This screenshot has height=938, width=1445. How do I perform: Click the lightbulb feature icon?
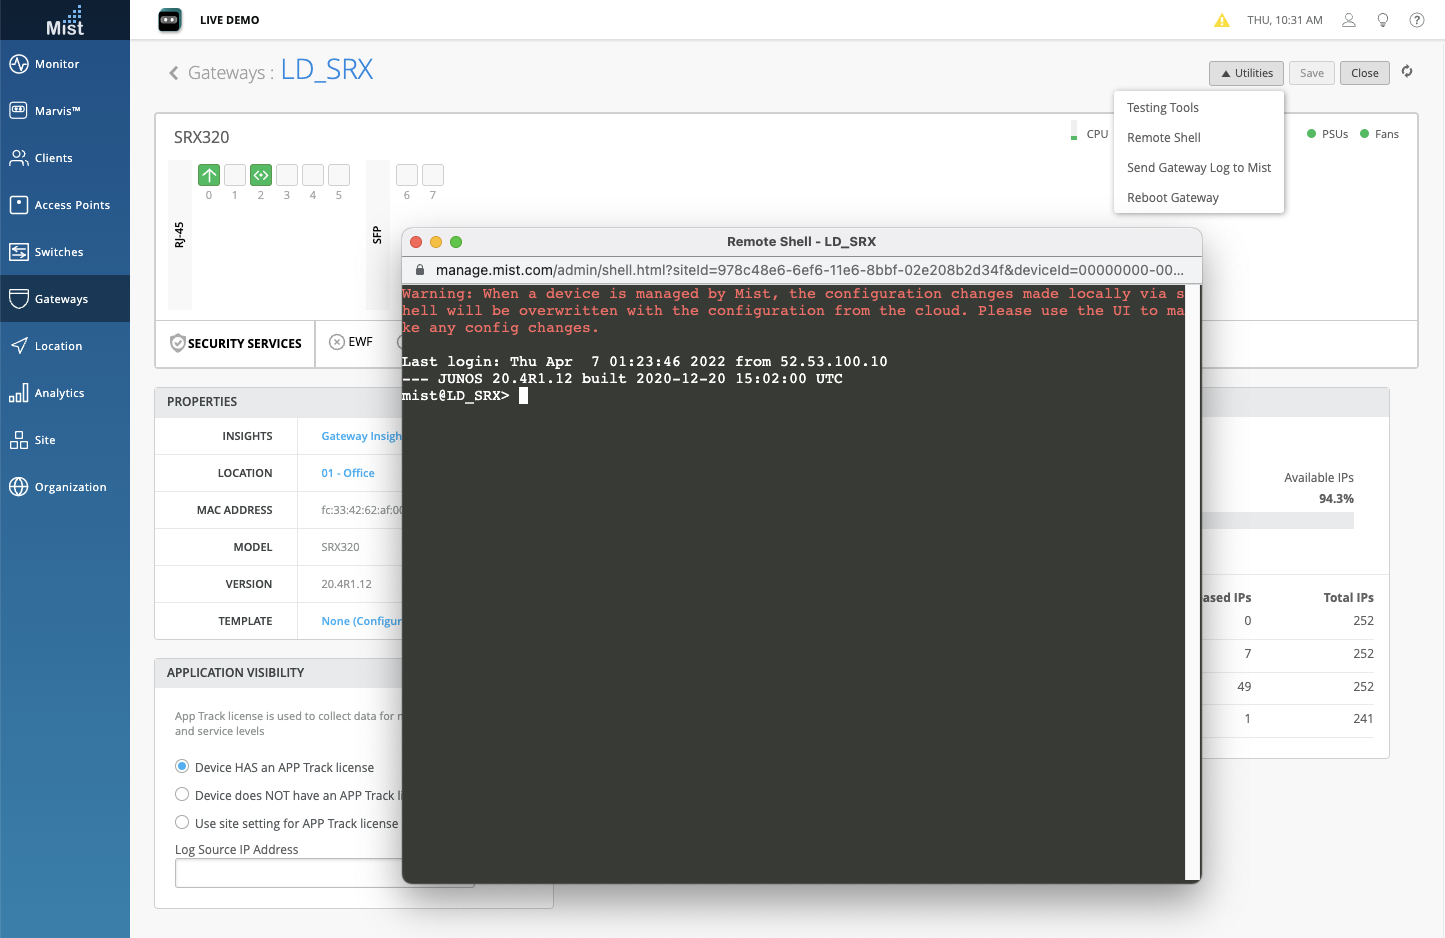[x=1383, y=20]
